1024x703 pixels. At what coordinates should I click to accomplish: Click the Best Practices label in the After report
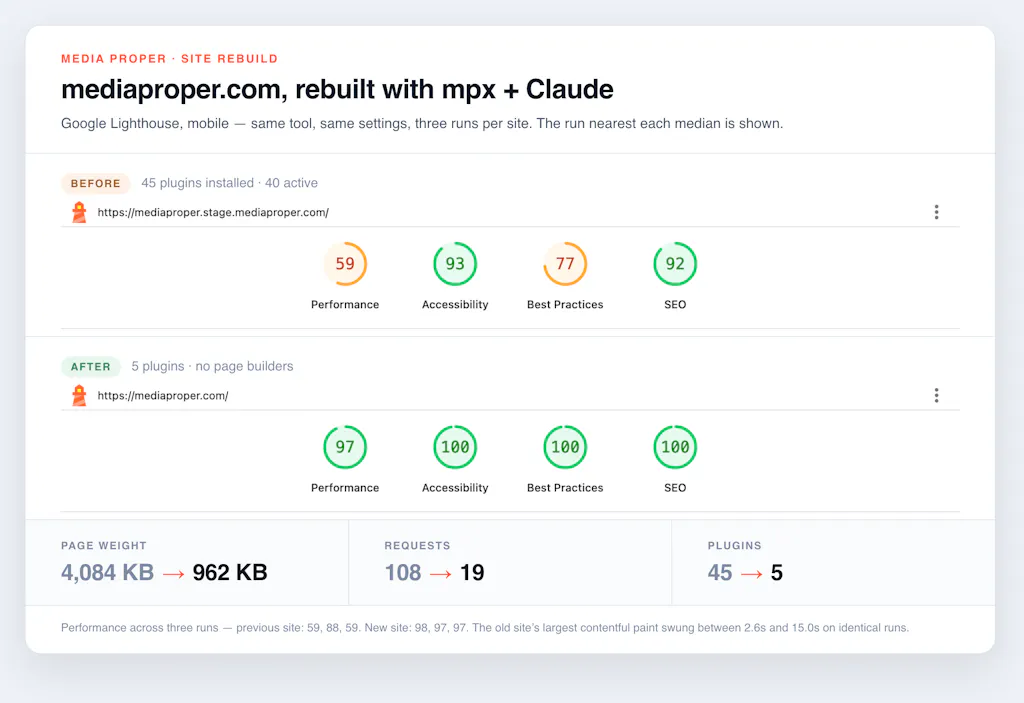(x=565, y=487)
